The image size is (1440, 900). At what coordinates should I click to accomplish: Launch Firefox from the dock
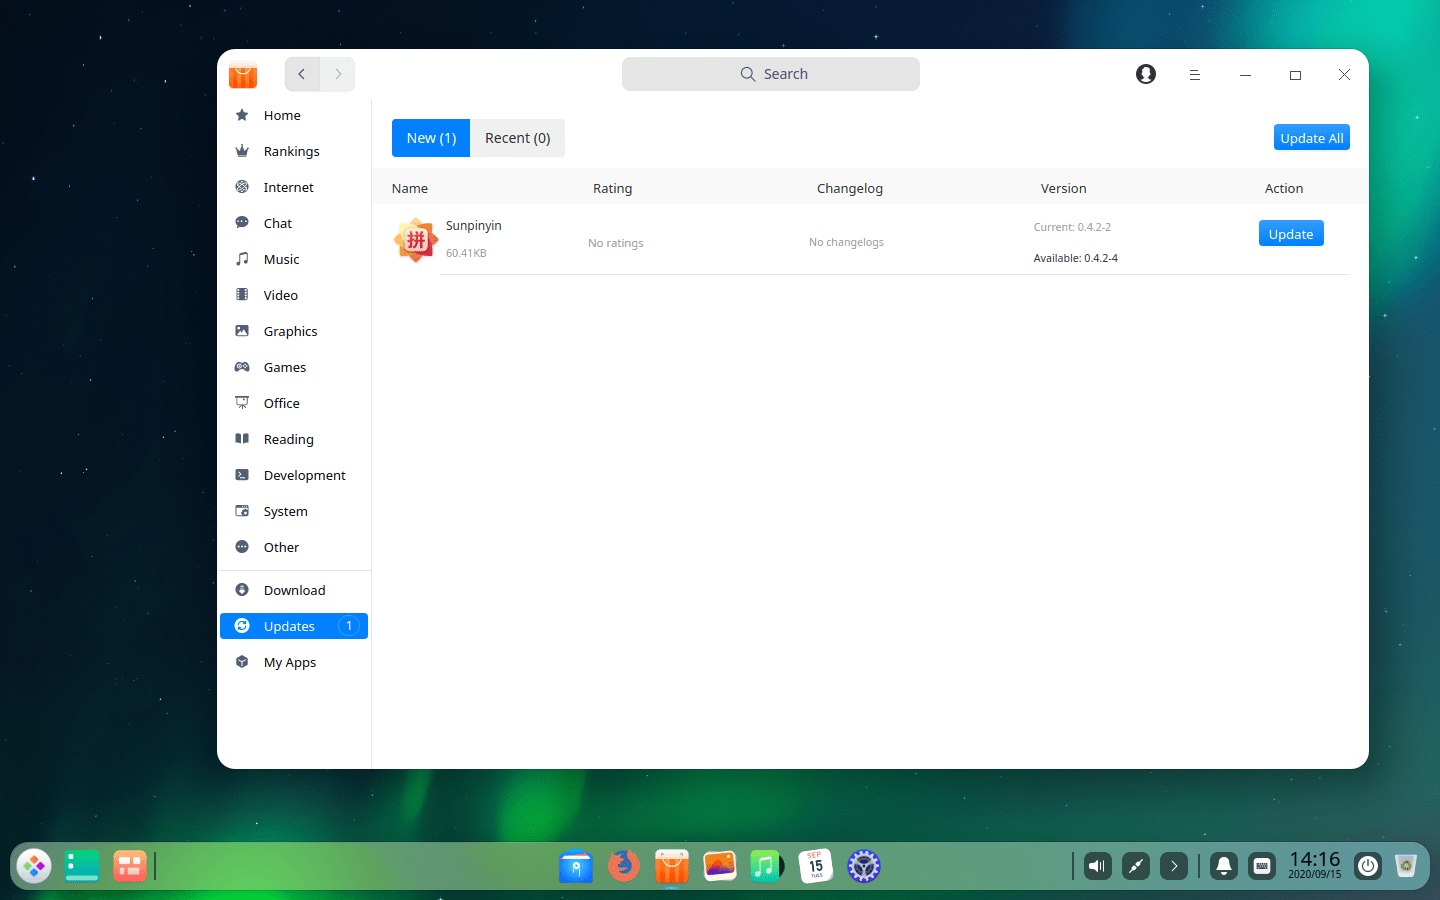(624, 866)
